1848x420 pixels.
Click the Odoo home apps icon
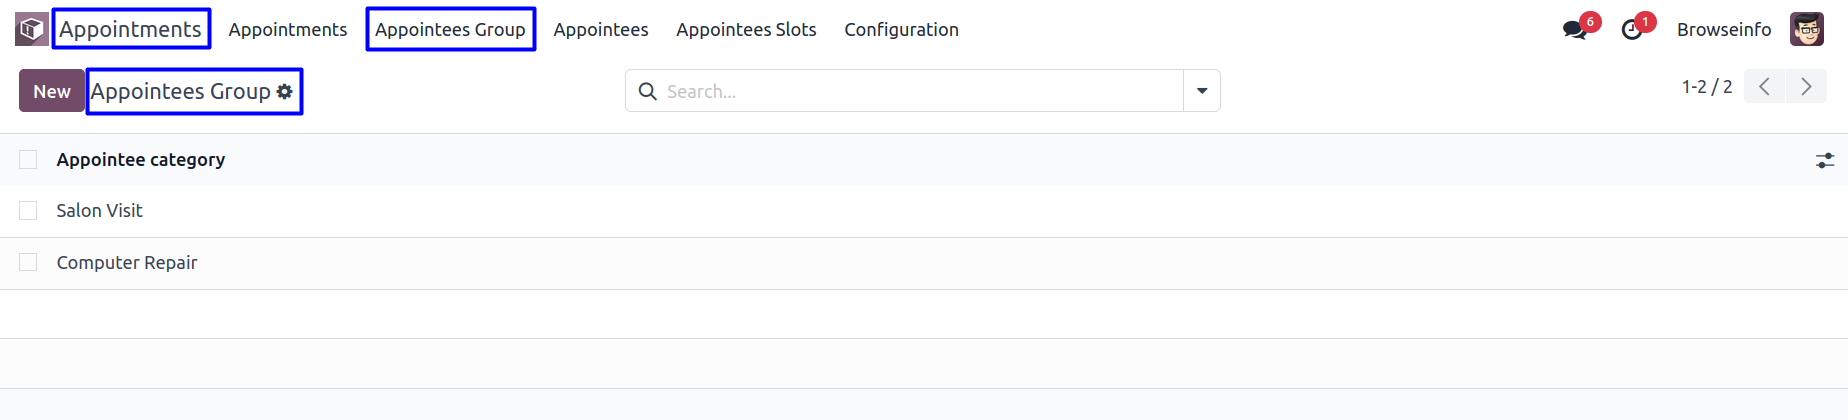point(31,30)
